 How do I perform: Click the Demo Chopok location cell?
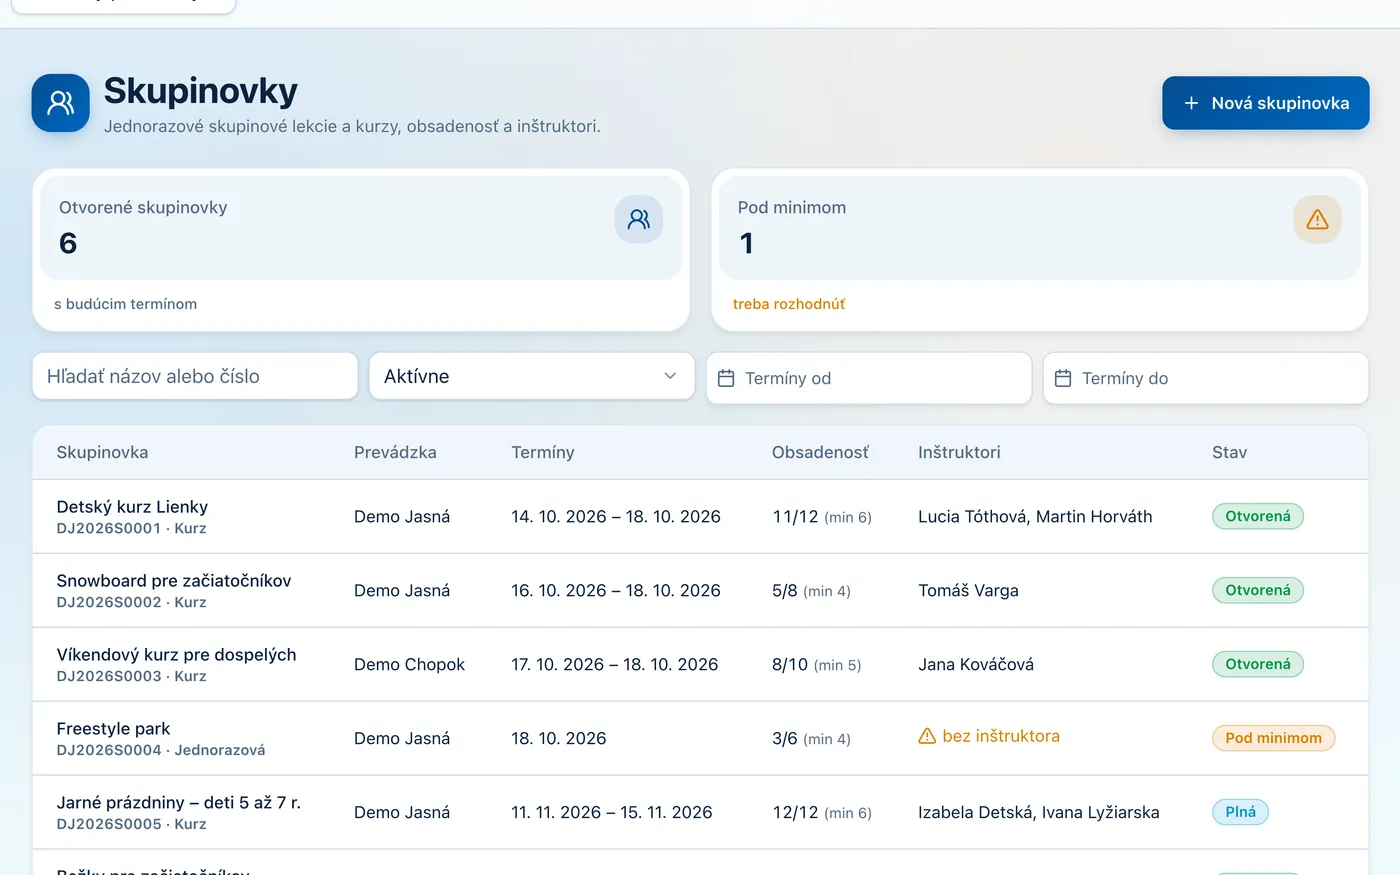click(x=409, y=664)
